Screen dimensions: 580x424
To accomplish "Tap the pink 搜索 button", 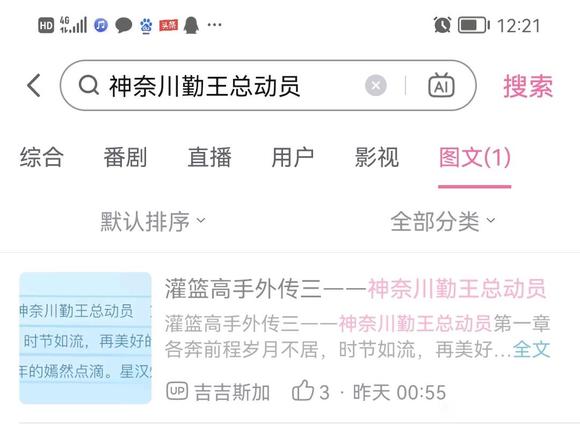I will click(x=528, y=86).
